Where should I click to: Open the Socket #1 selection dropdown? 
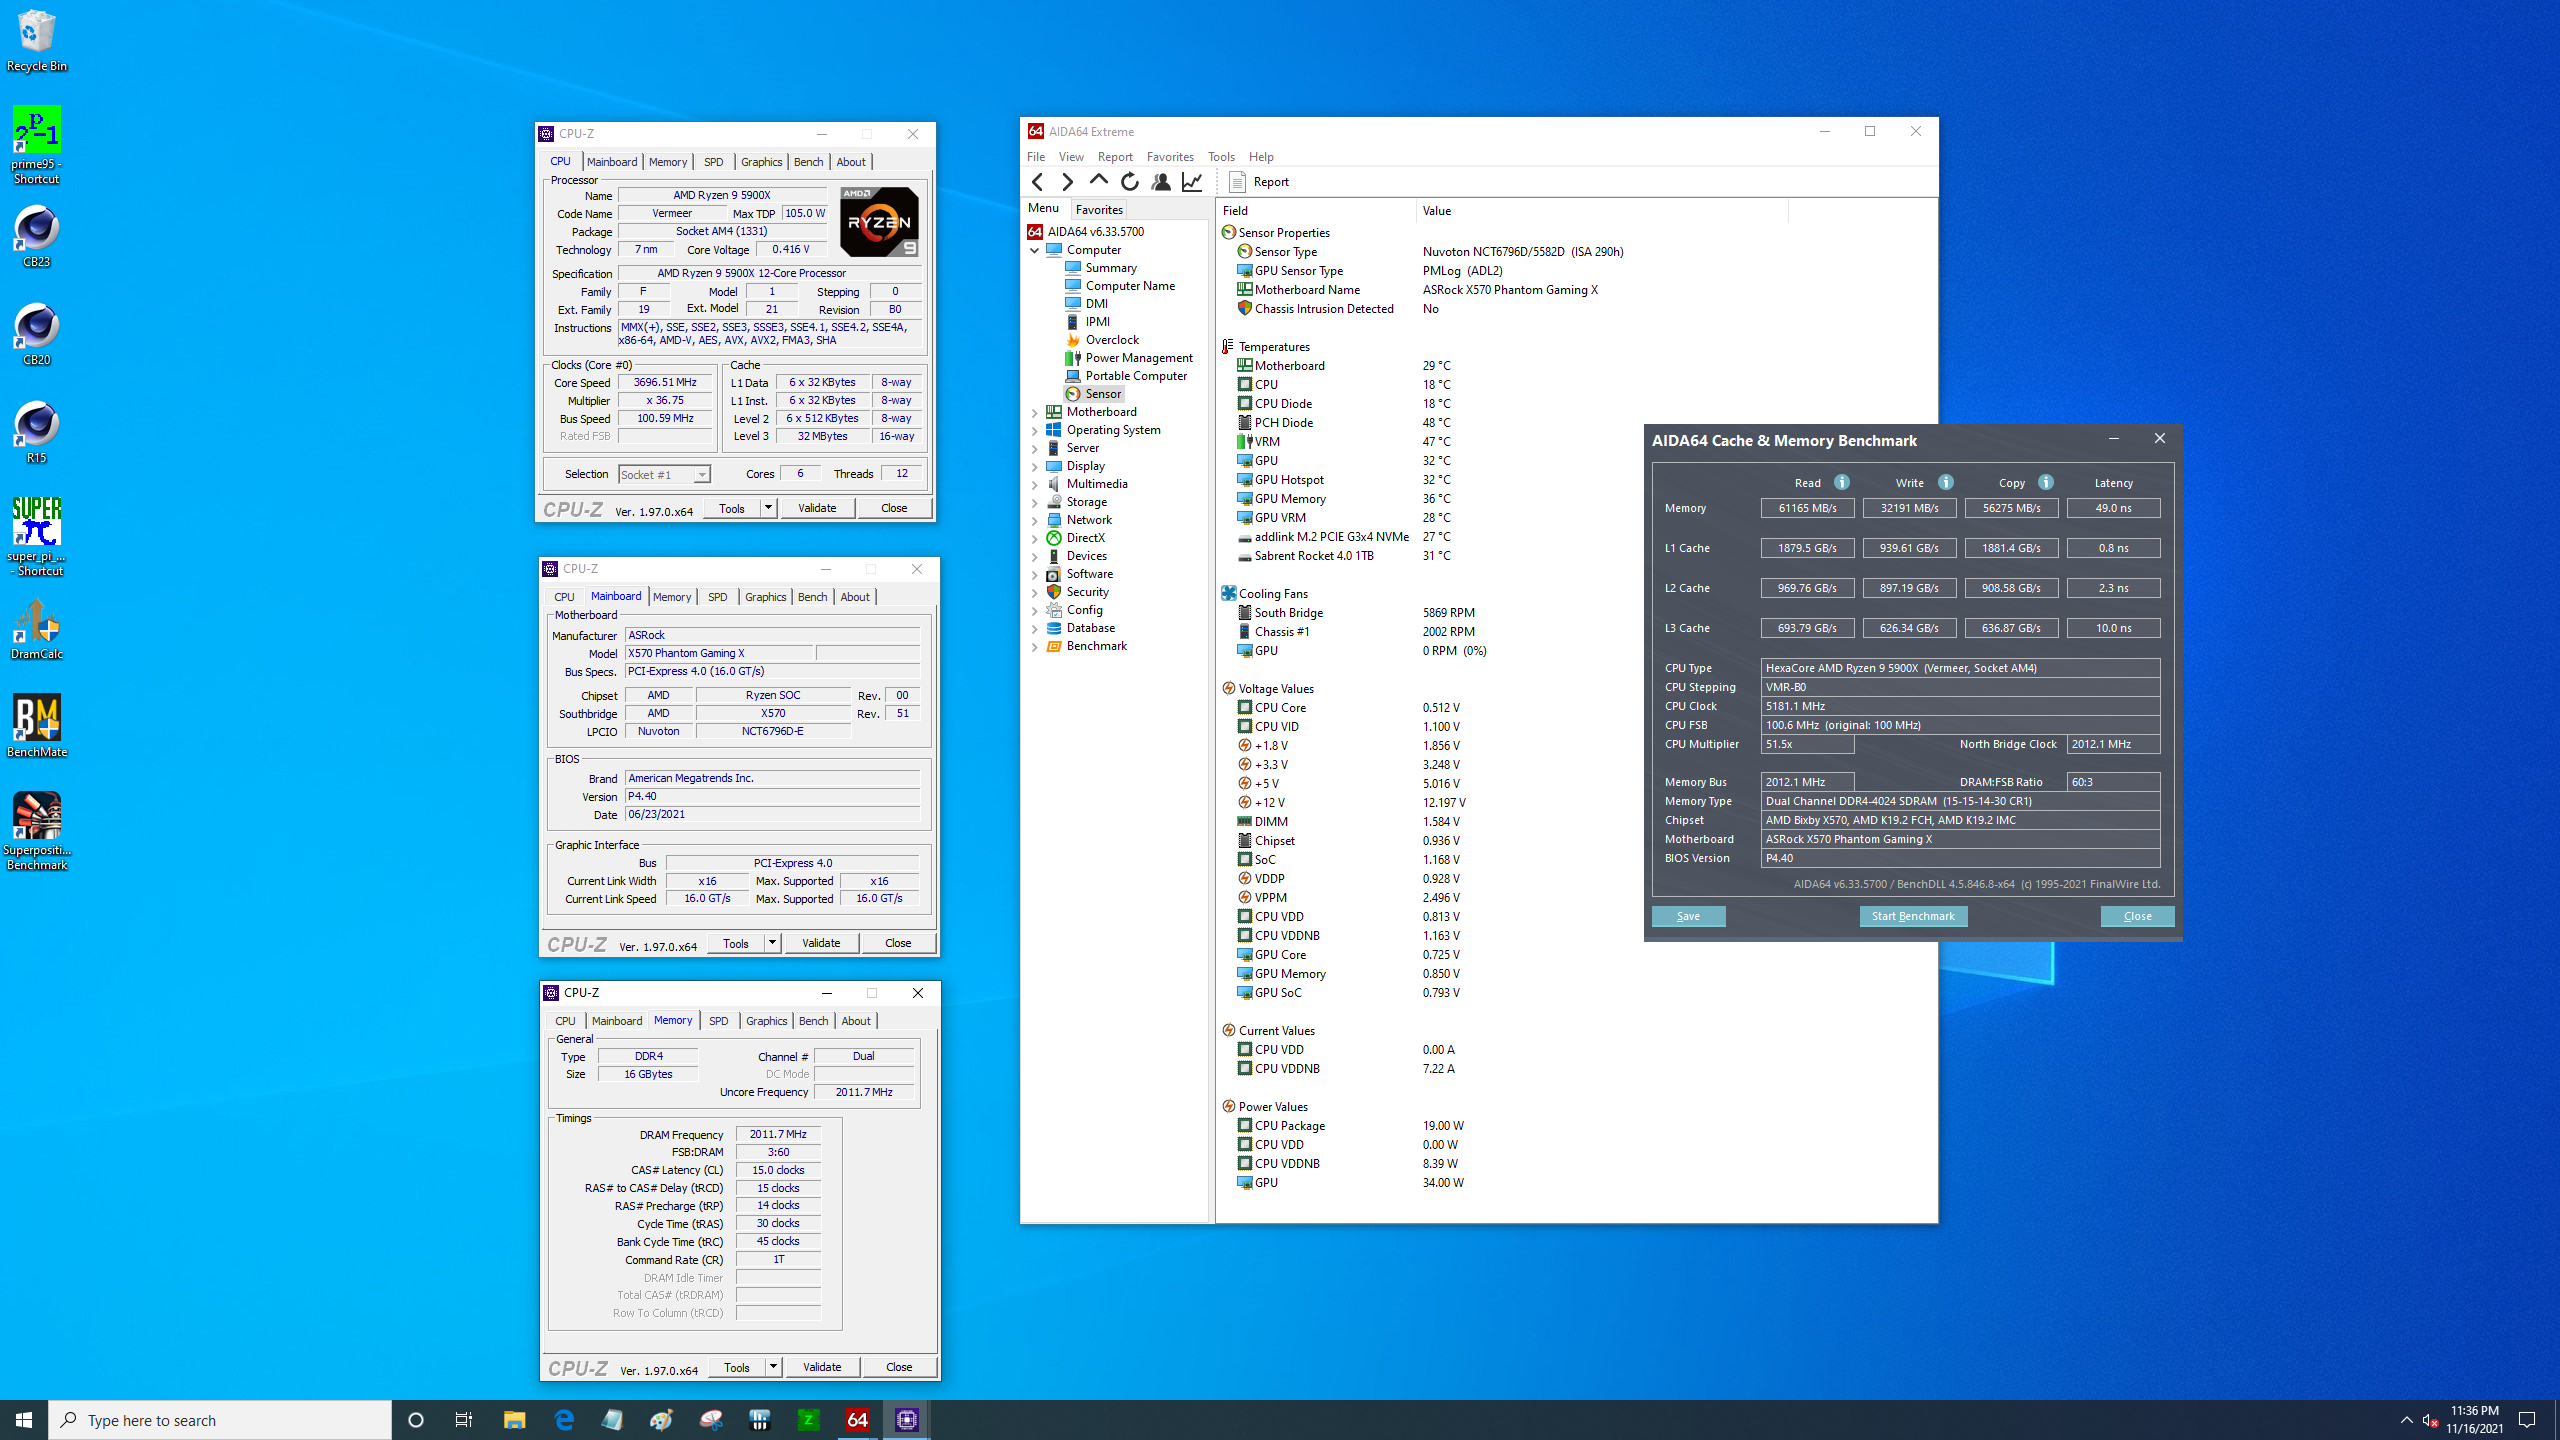click(x=664, y=475)
